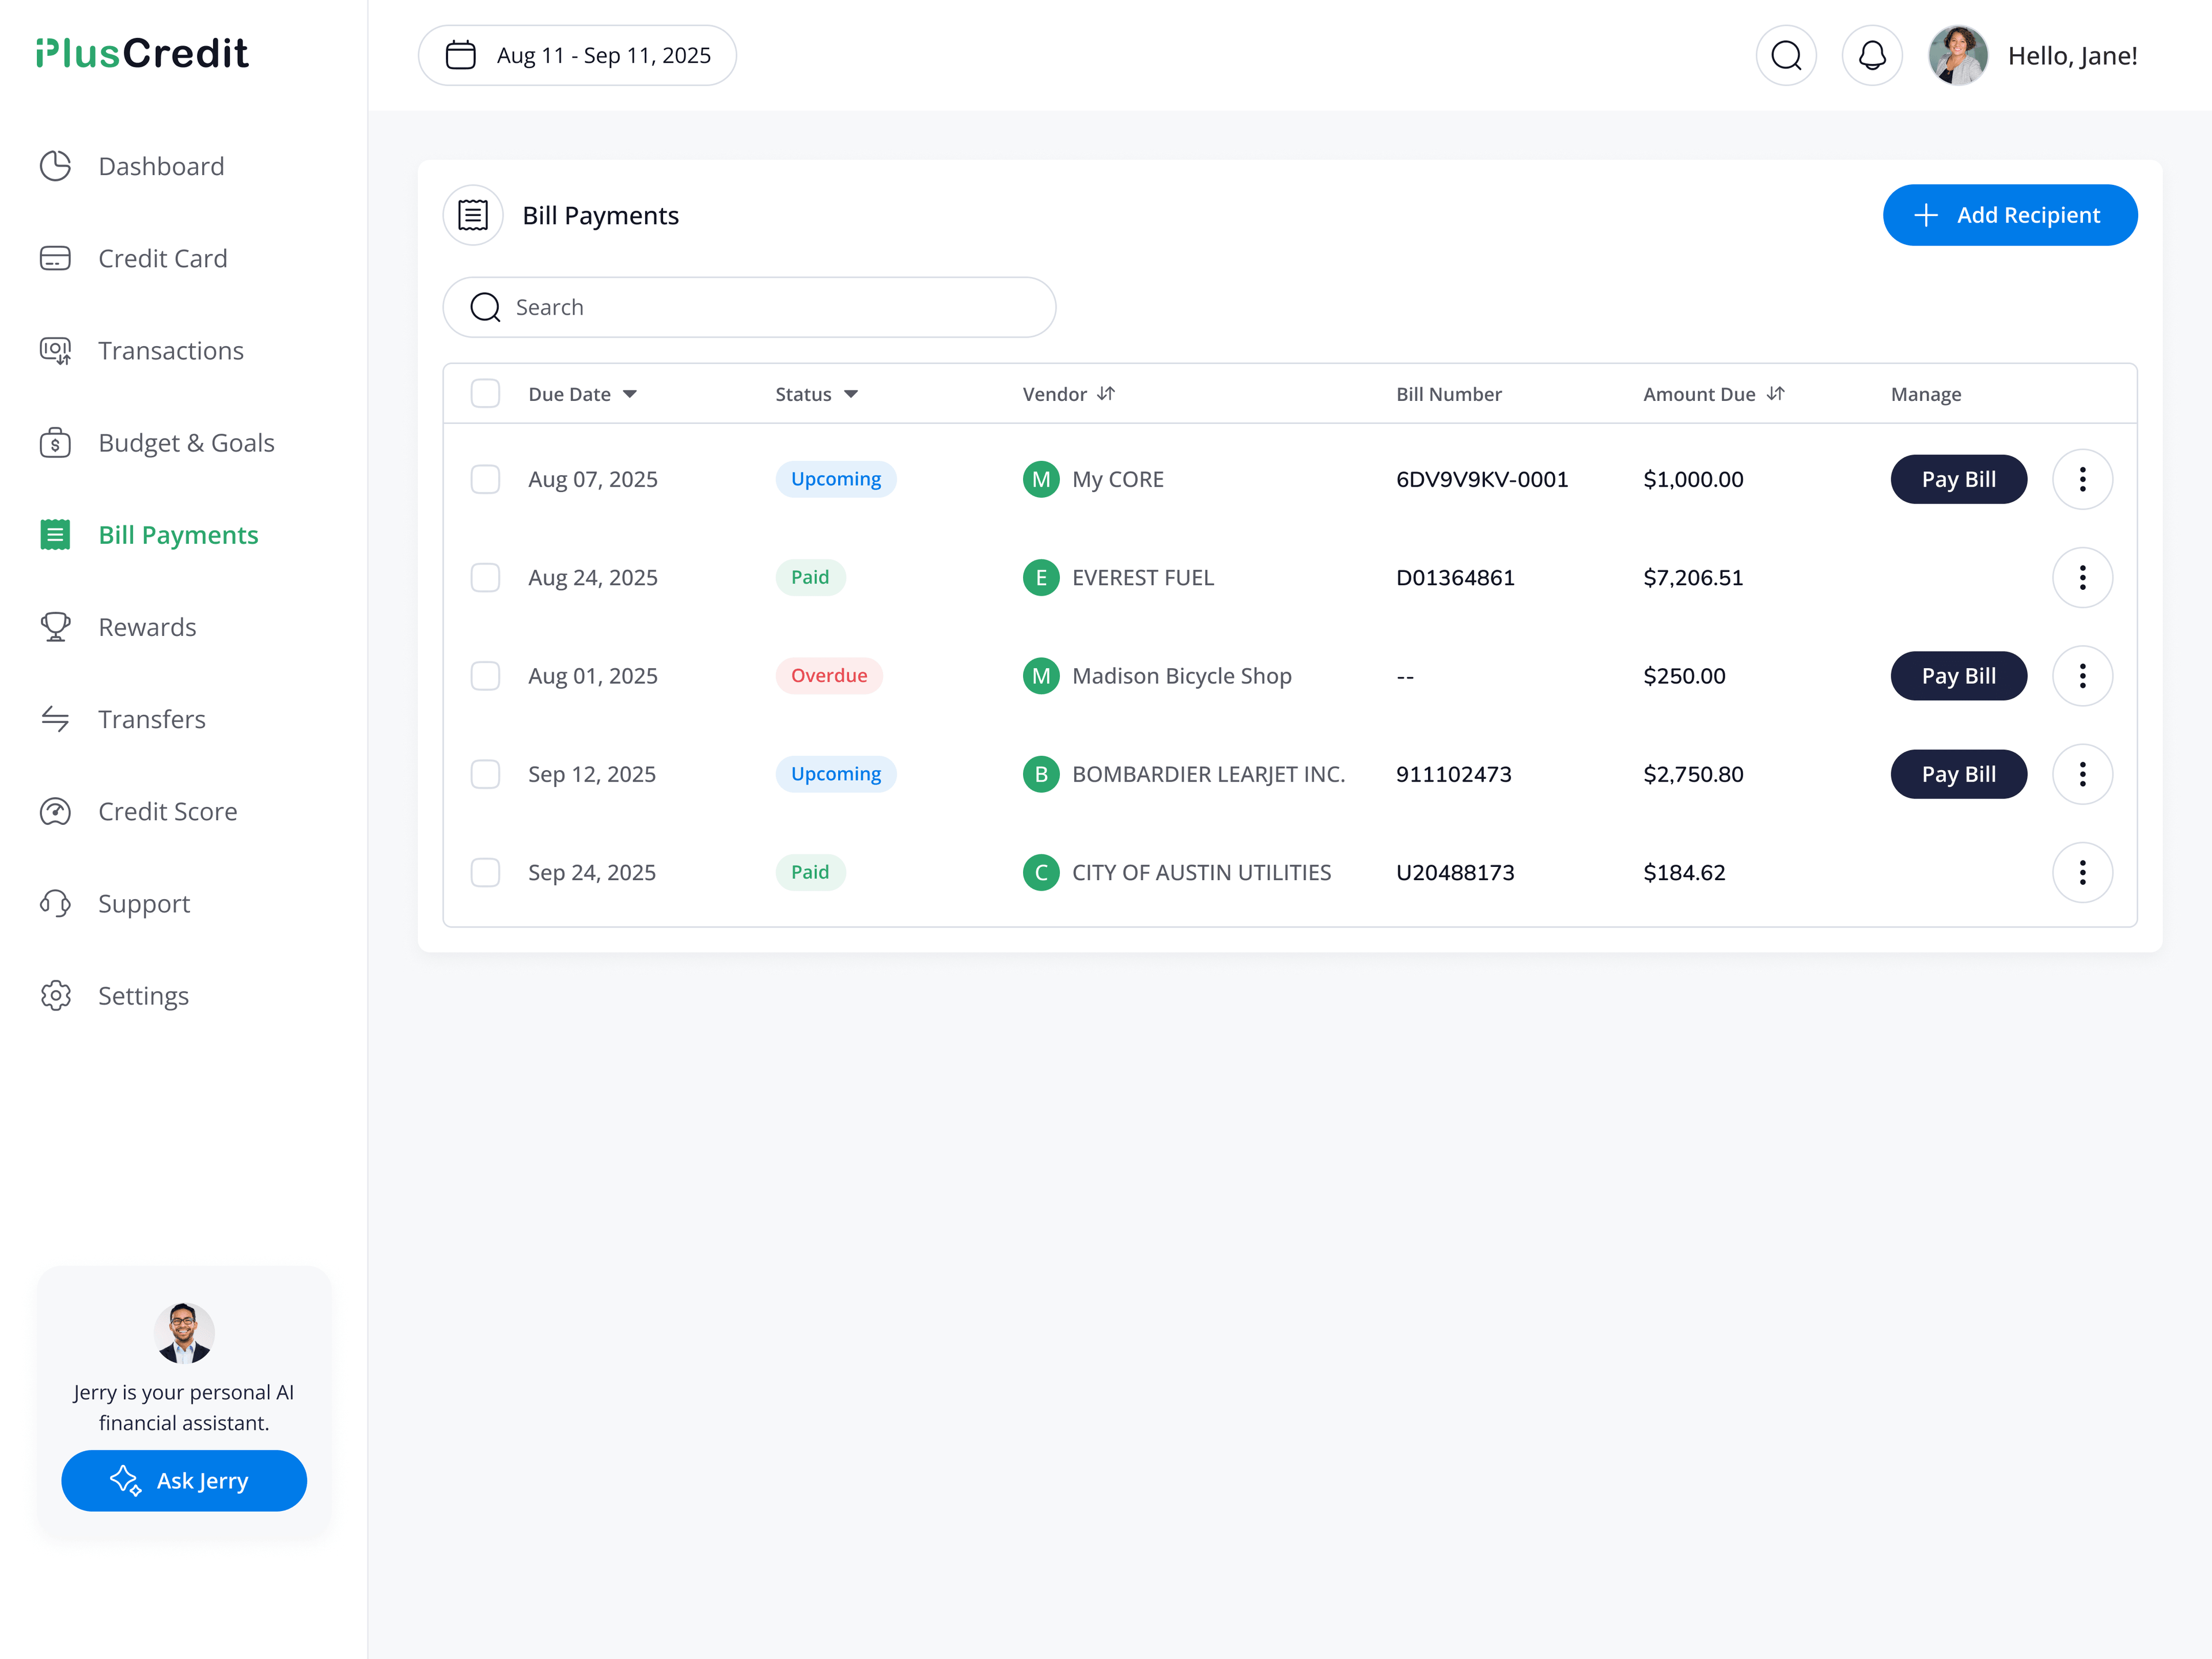Viewport: 2212px width, 1659px height.
Task: Go to Dashboard in the sidebar
Action: pyautogui.click(x=132, y=166)
